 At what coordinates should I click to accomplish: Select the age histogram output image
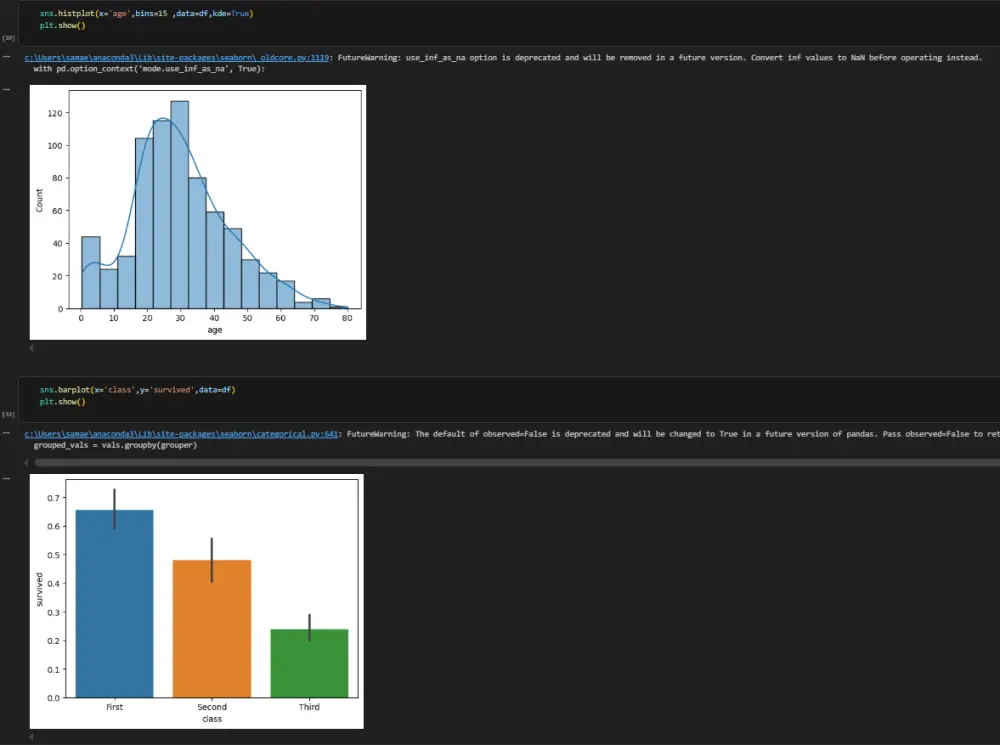coord(198,212)
